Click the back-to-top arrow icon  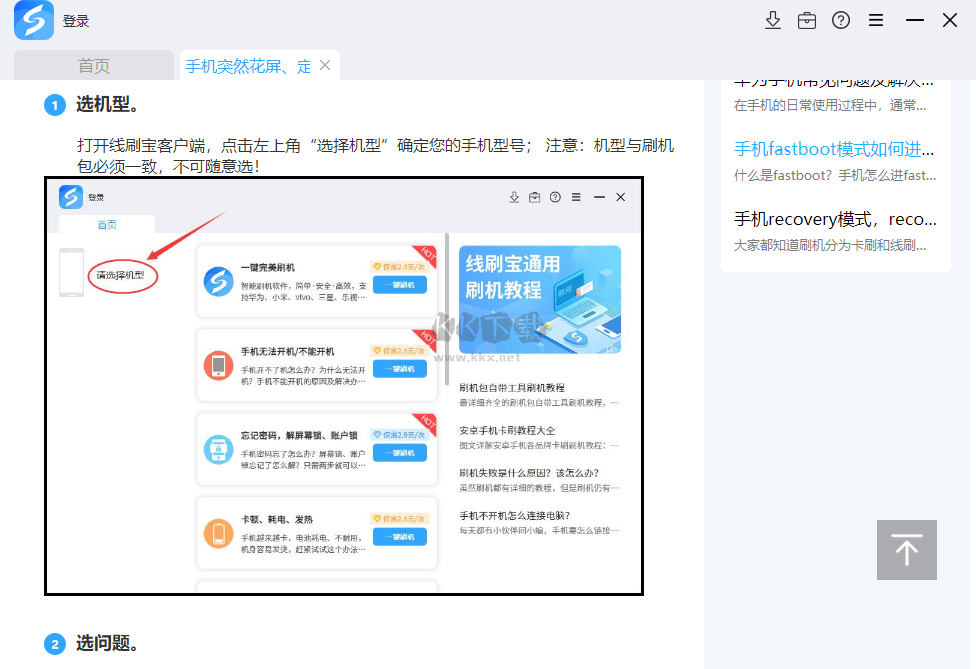[x=906, y=549]
